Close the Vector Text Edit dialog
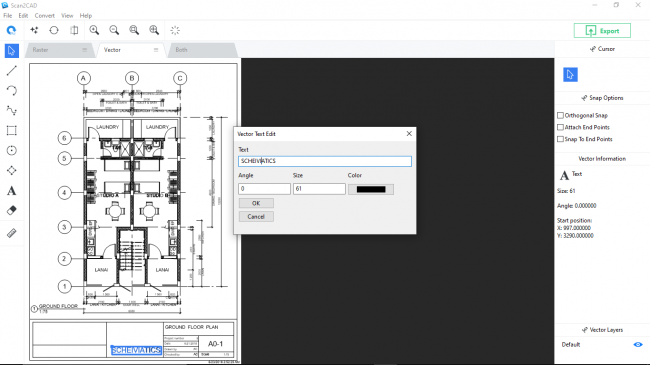The width and height of the screenshot is (650, 365). pos(409,134)
